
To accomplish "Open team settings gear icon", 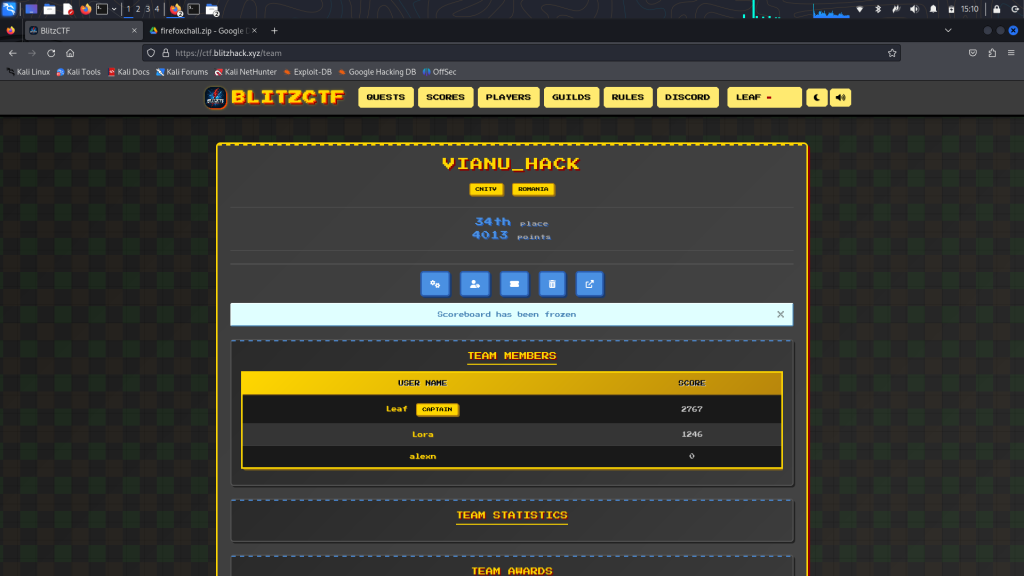I will [435, 284].
